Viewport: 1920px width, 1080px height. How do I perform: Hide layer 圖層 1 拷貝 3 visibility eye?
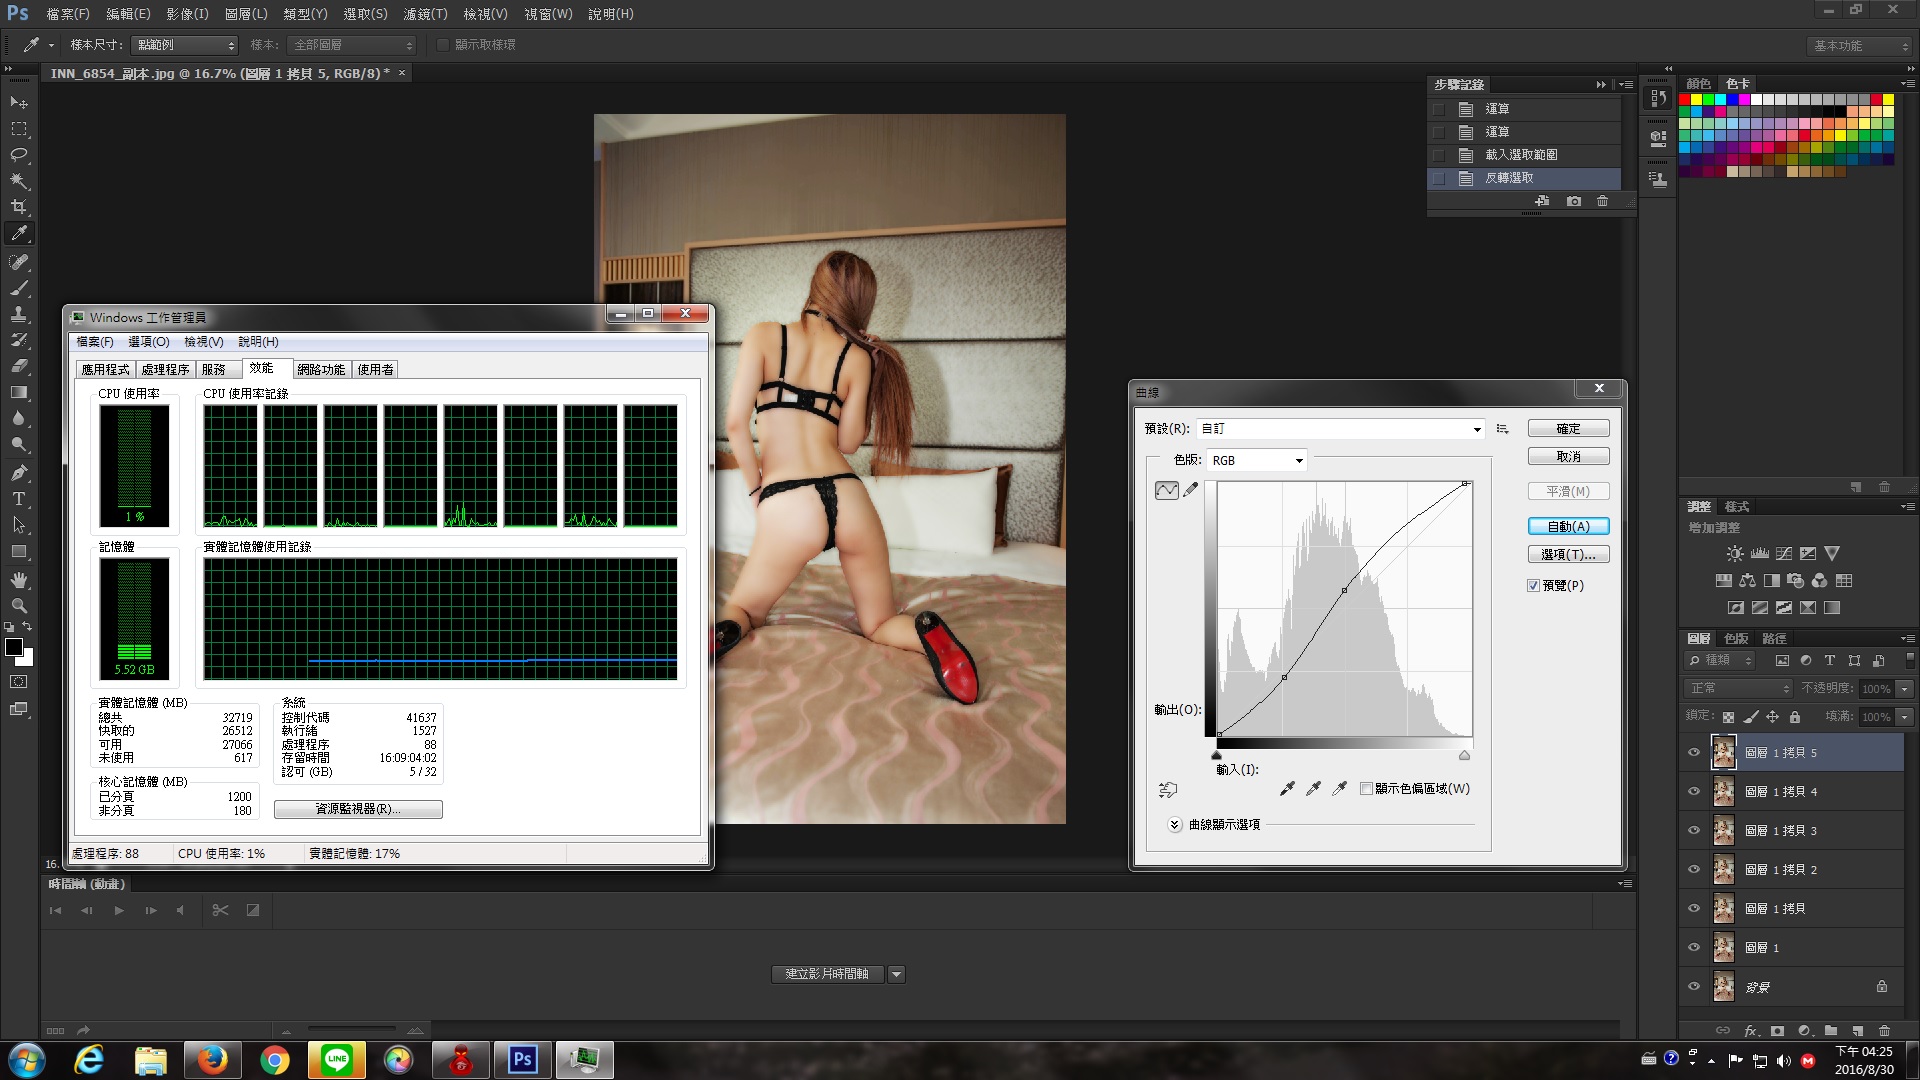pos(1694,831)
